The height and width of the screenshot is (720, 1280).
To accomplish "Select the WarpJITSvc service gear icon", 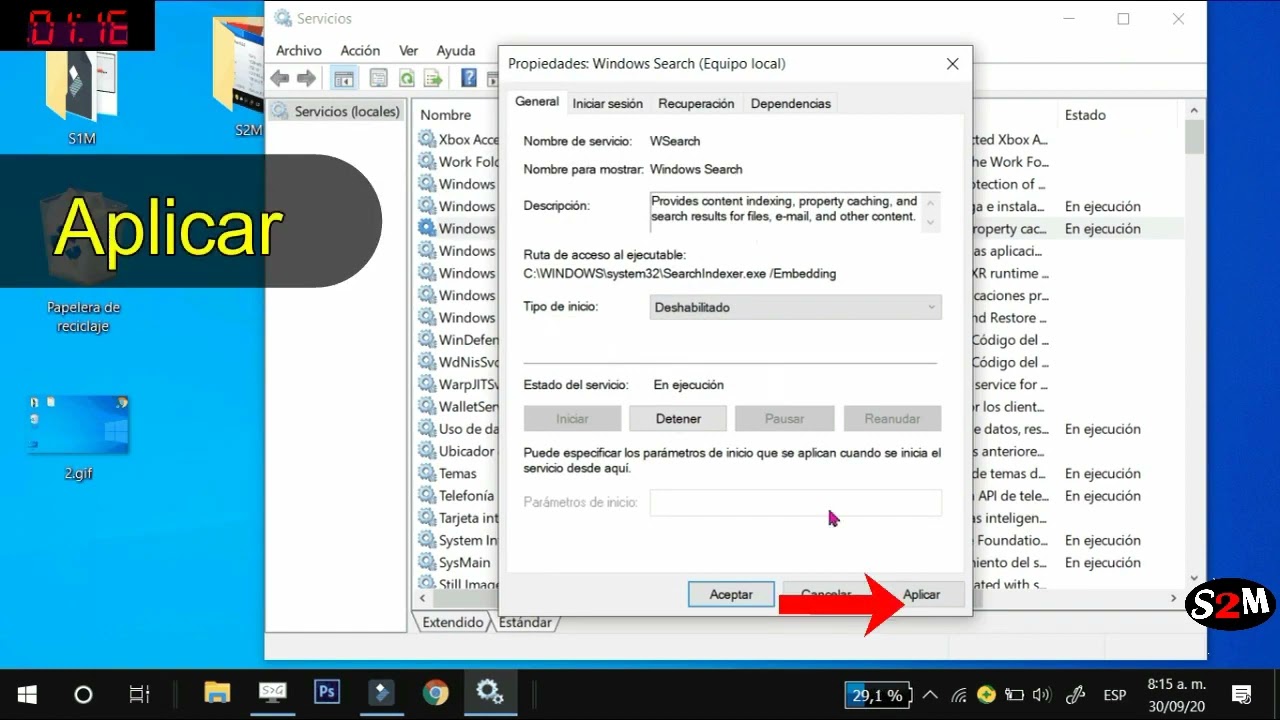I will pyautogui.click(x=427, y=384).
